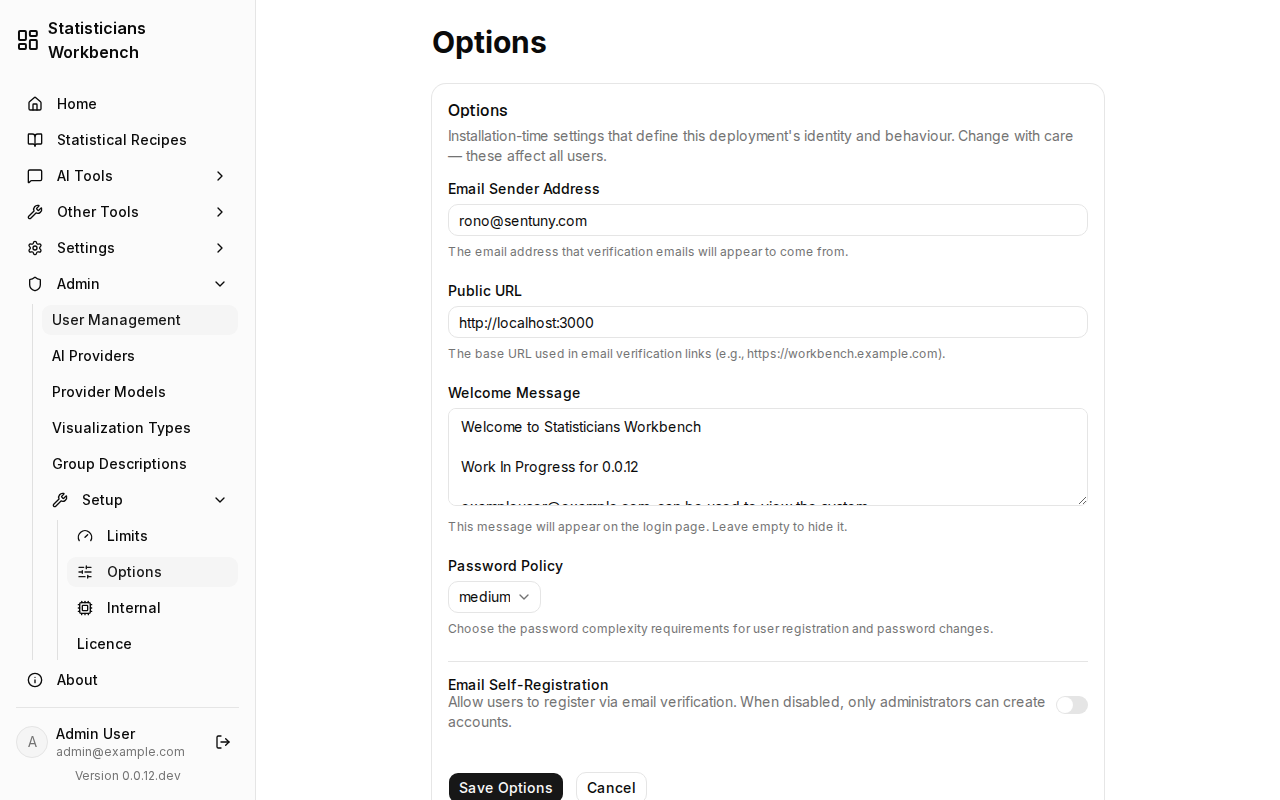
Task: Click the Statisticians Workbench logo icon
Action: [28, 40]
